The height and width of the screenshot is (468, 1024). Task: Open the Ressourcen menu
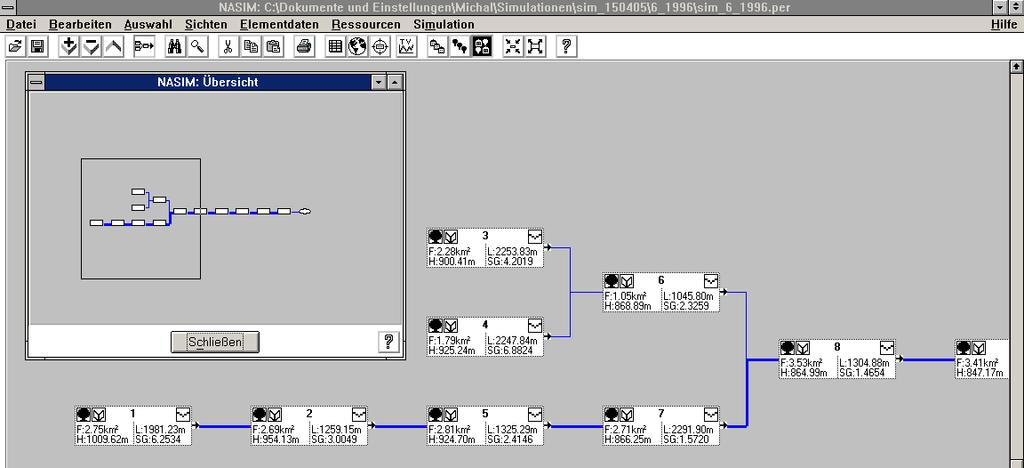tap(366, 24)
